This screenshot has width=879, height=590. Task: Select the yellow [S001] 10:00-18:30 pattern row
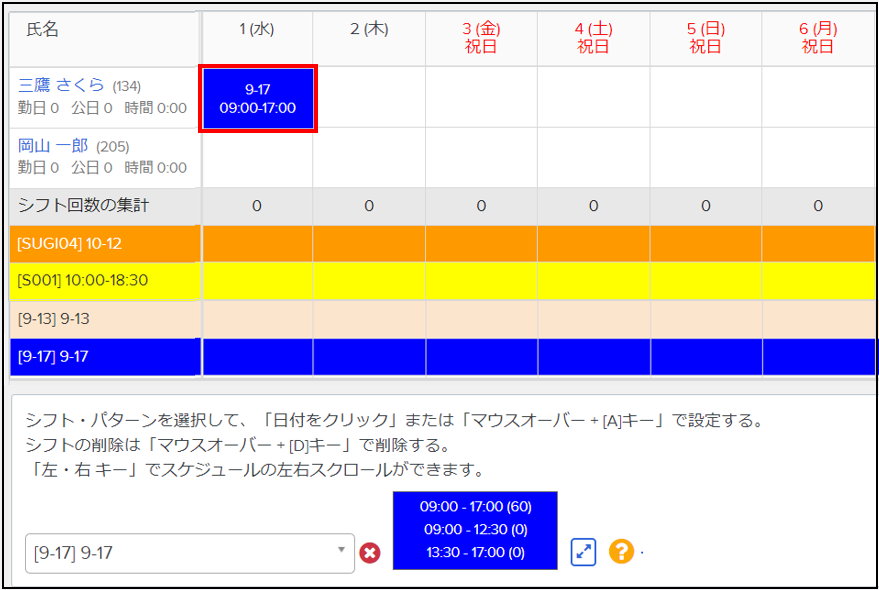tap(105, 281)
